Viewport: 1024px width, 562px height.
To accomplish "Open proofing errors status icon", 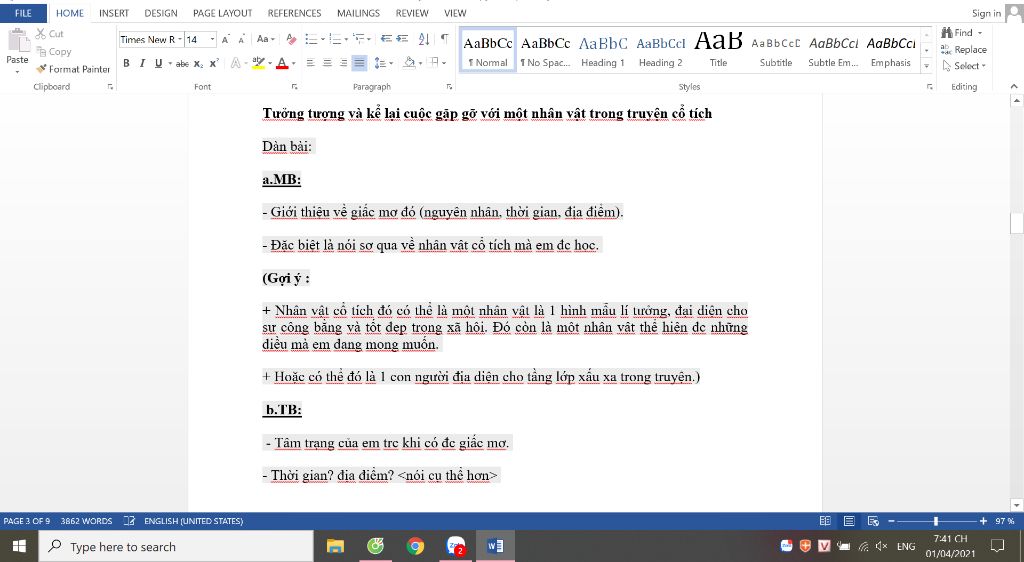I will [129, 521].
